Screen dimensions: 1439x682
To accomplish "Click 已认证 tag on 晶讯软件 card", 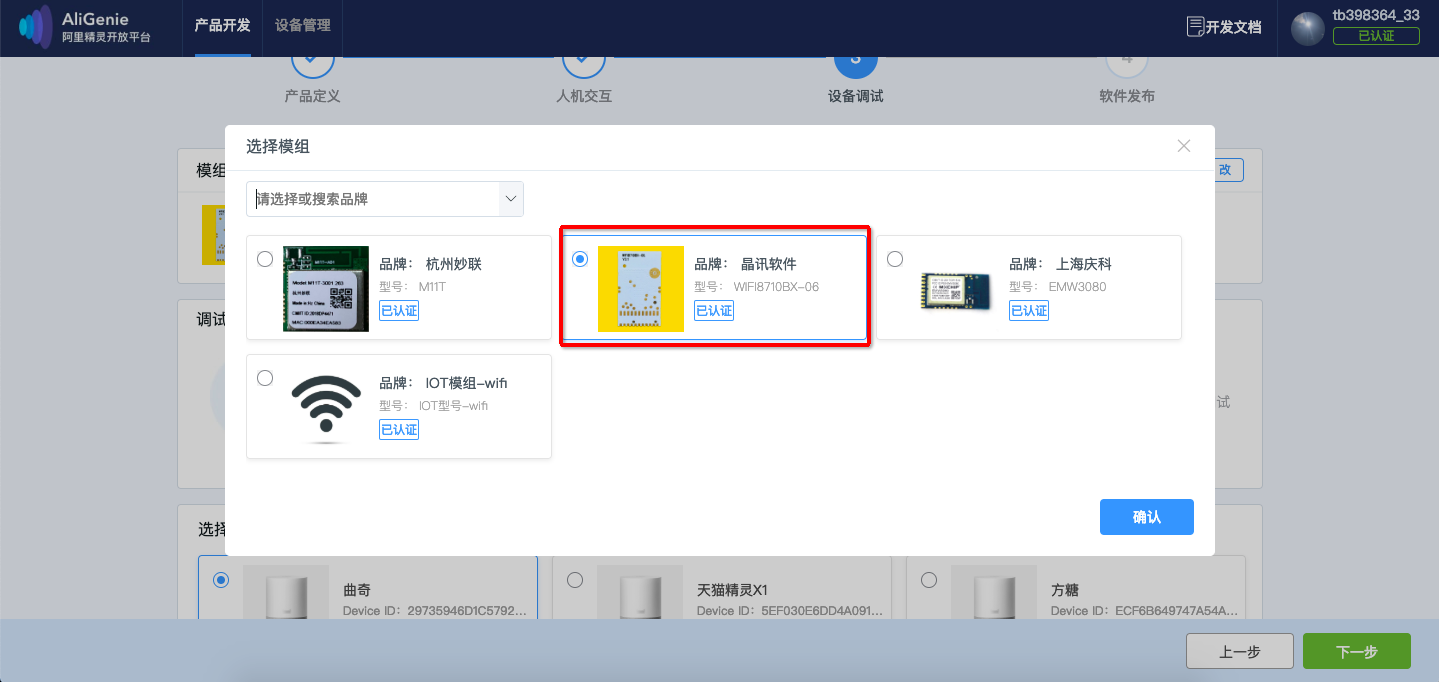I will 714,311.
